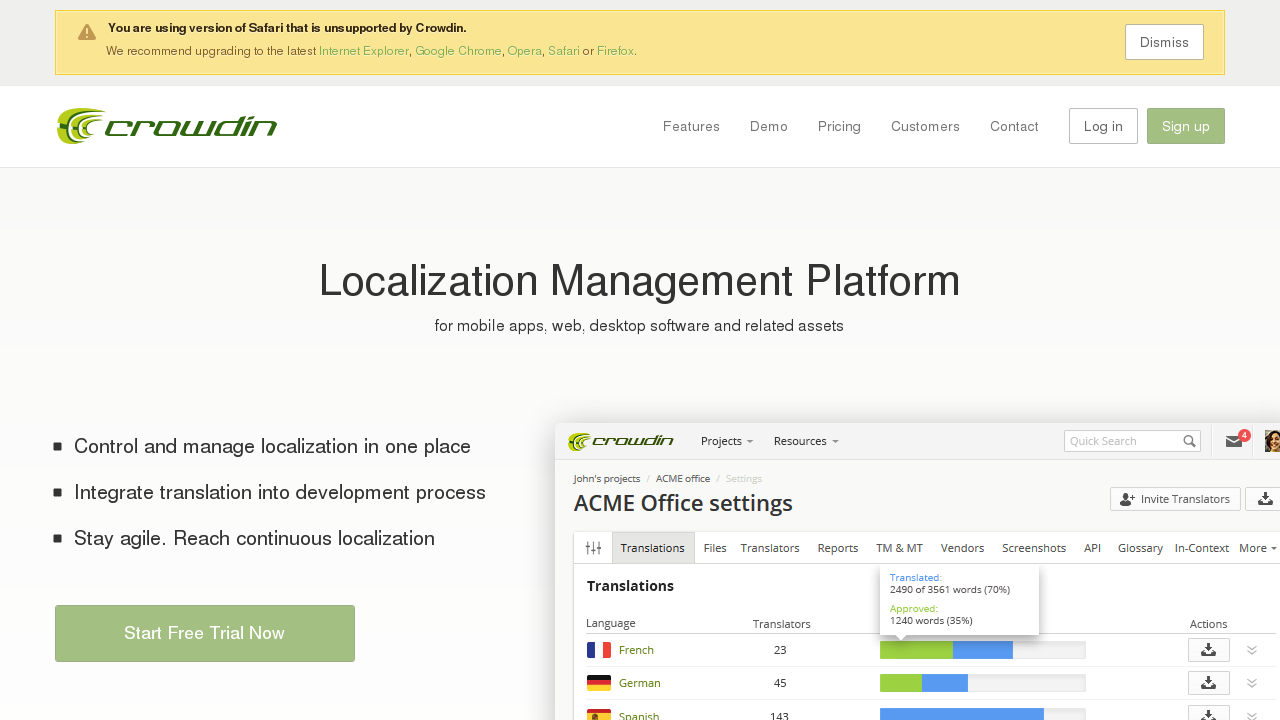This screenshot has width=1280, height=720.
Task: Switch to the Files tab
Action: point(715,548)
